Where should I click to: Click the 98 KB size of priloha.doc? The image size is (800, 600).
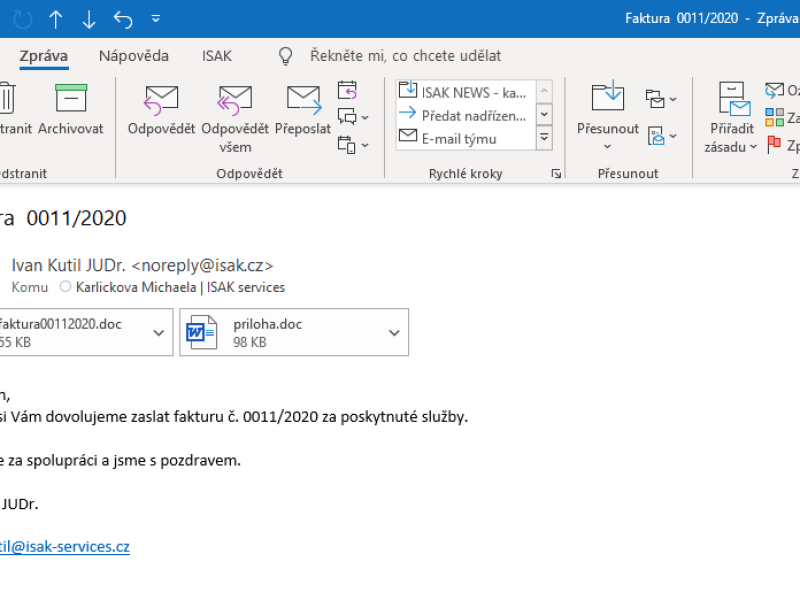(249, 342)
